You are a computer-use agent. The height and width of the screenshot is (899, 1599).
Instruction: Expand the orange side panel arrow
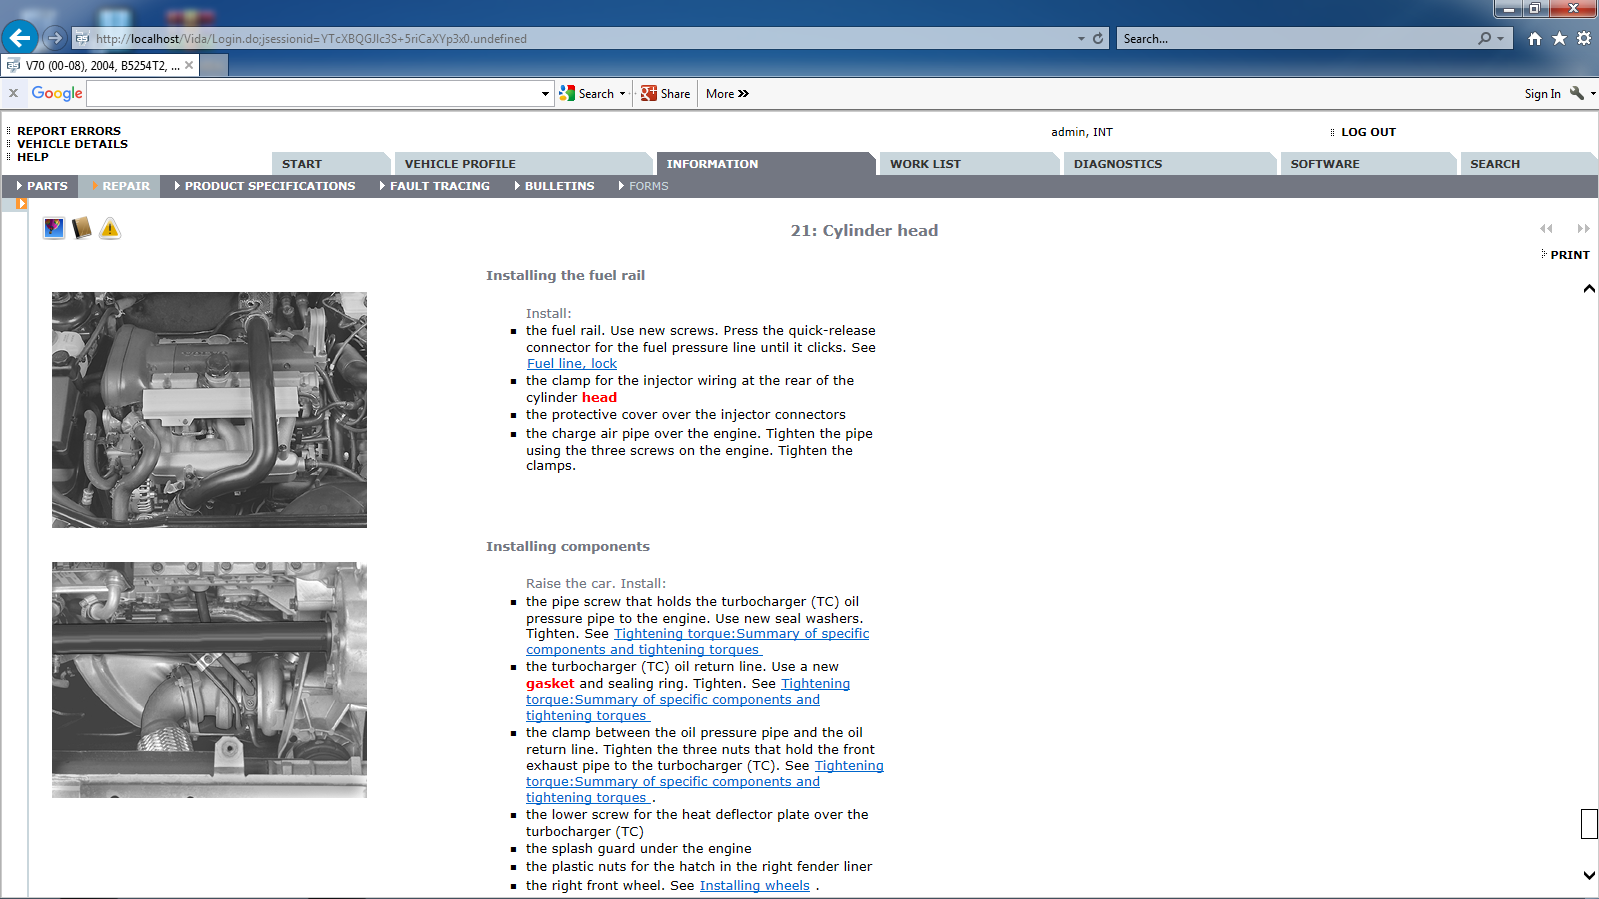click(x=21, y=204)
